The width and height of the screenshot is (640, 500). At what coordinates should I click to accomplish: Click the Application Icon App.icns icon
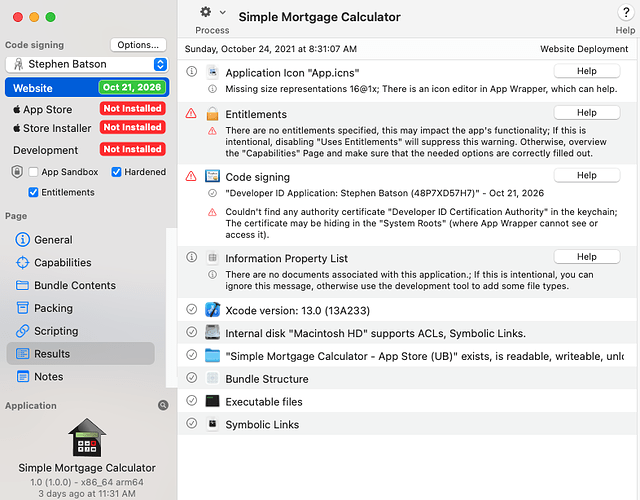point(212,72)
